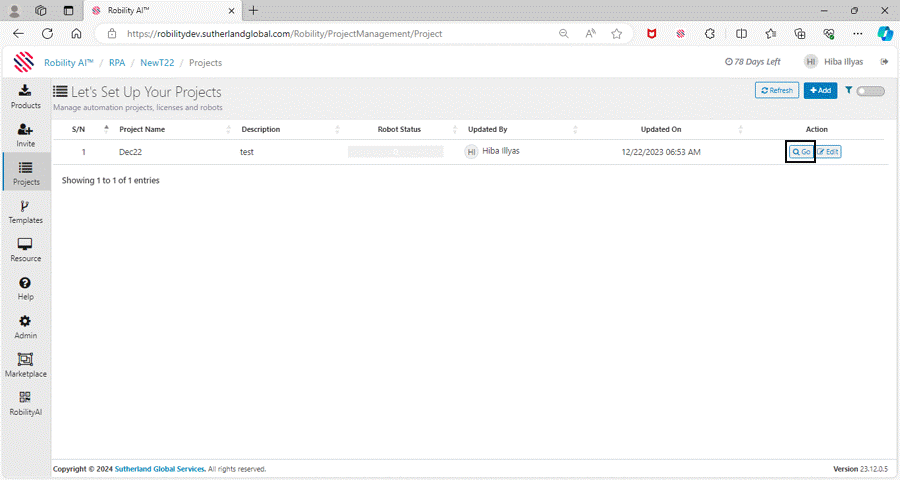This screenshot has height=480, width=900.
Task: Click the Read aloud icon in address bar
Action: tap(590, 34)
